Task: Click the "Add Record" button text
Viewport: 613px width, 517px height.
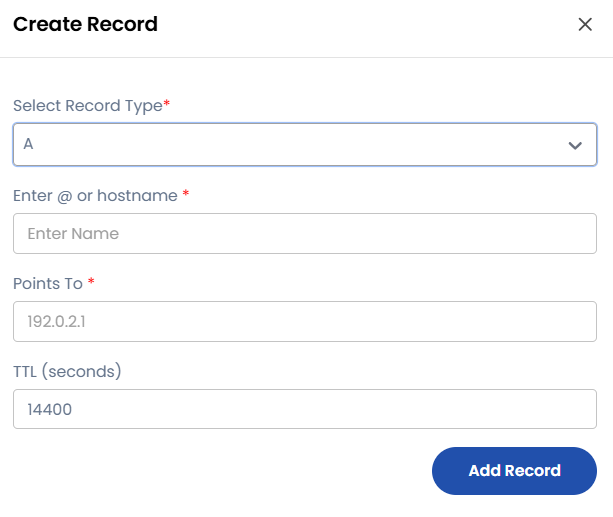Action: [514, 471]
